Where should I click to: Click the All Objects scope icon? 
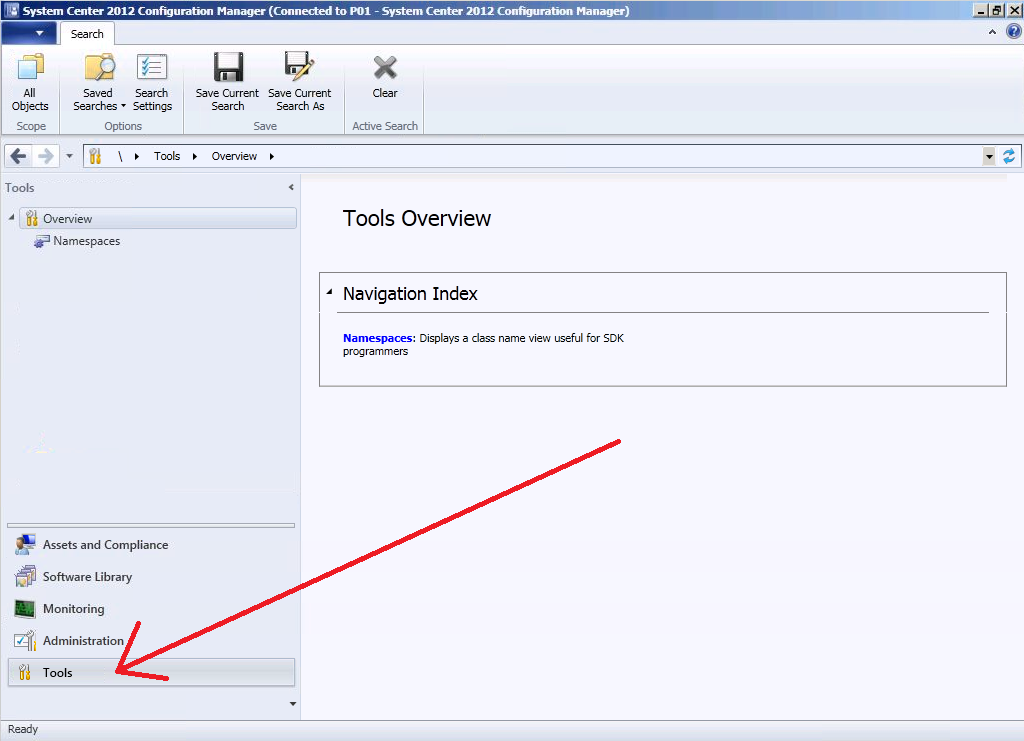pyautogui.click(x=30, y=68)
